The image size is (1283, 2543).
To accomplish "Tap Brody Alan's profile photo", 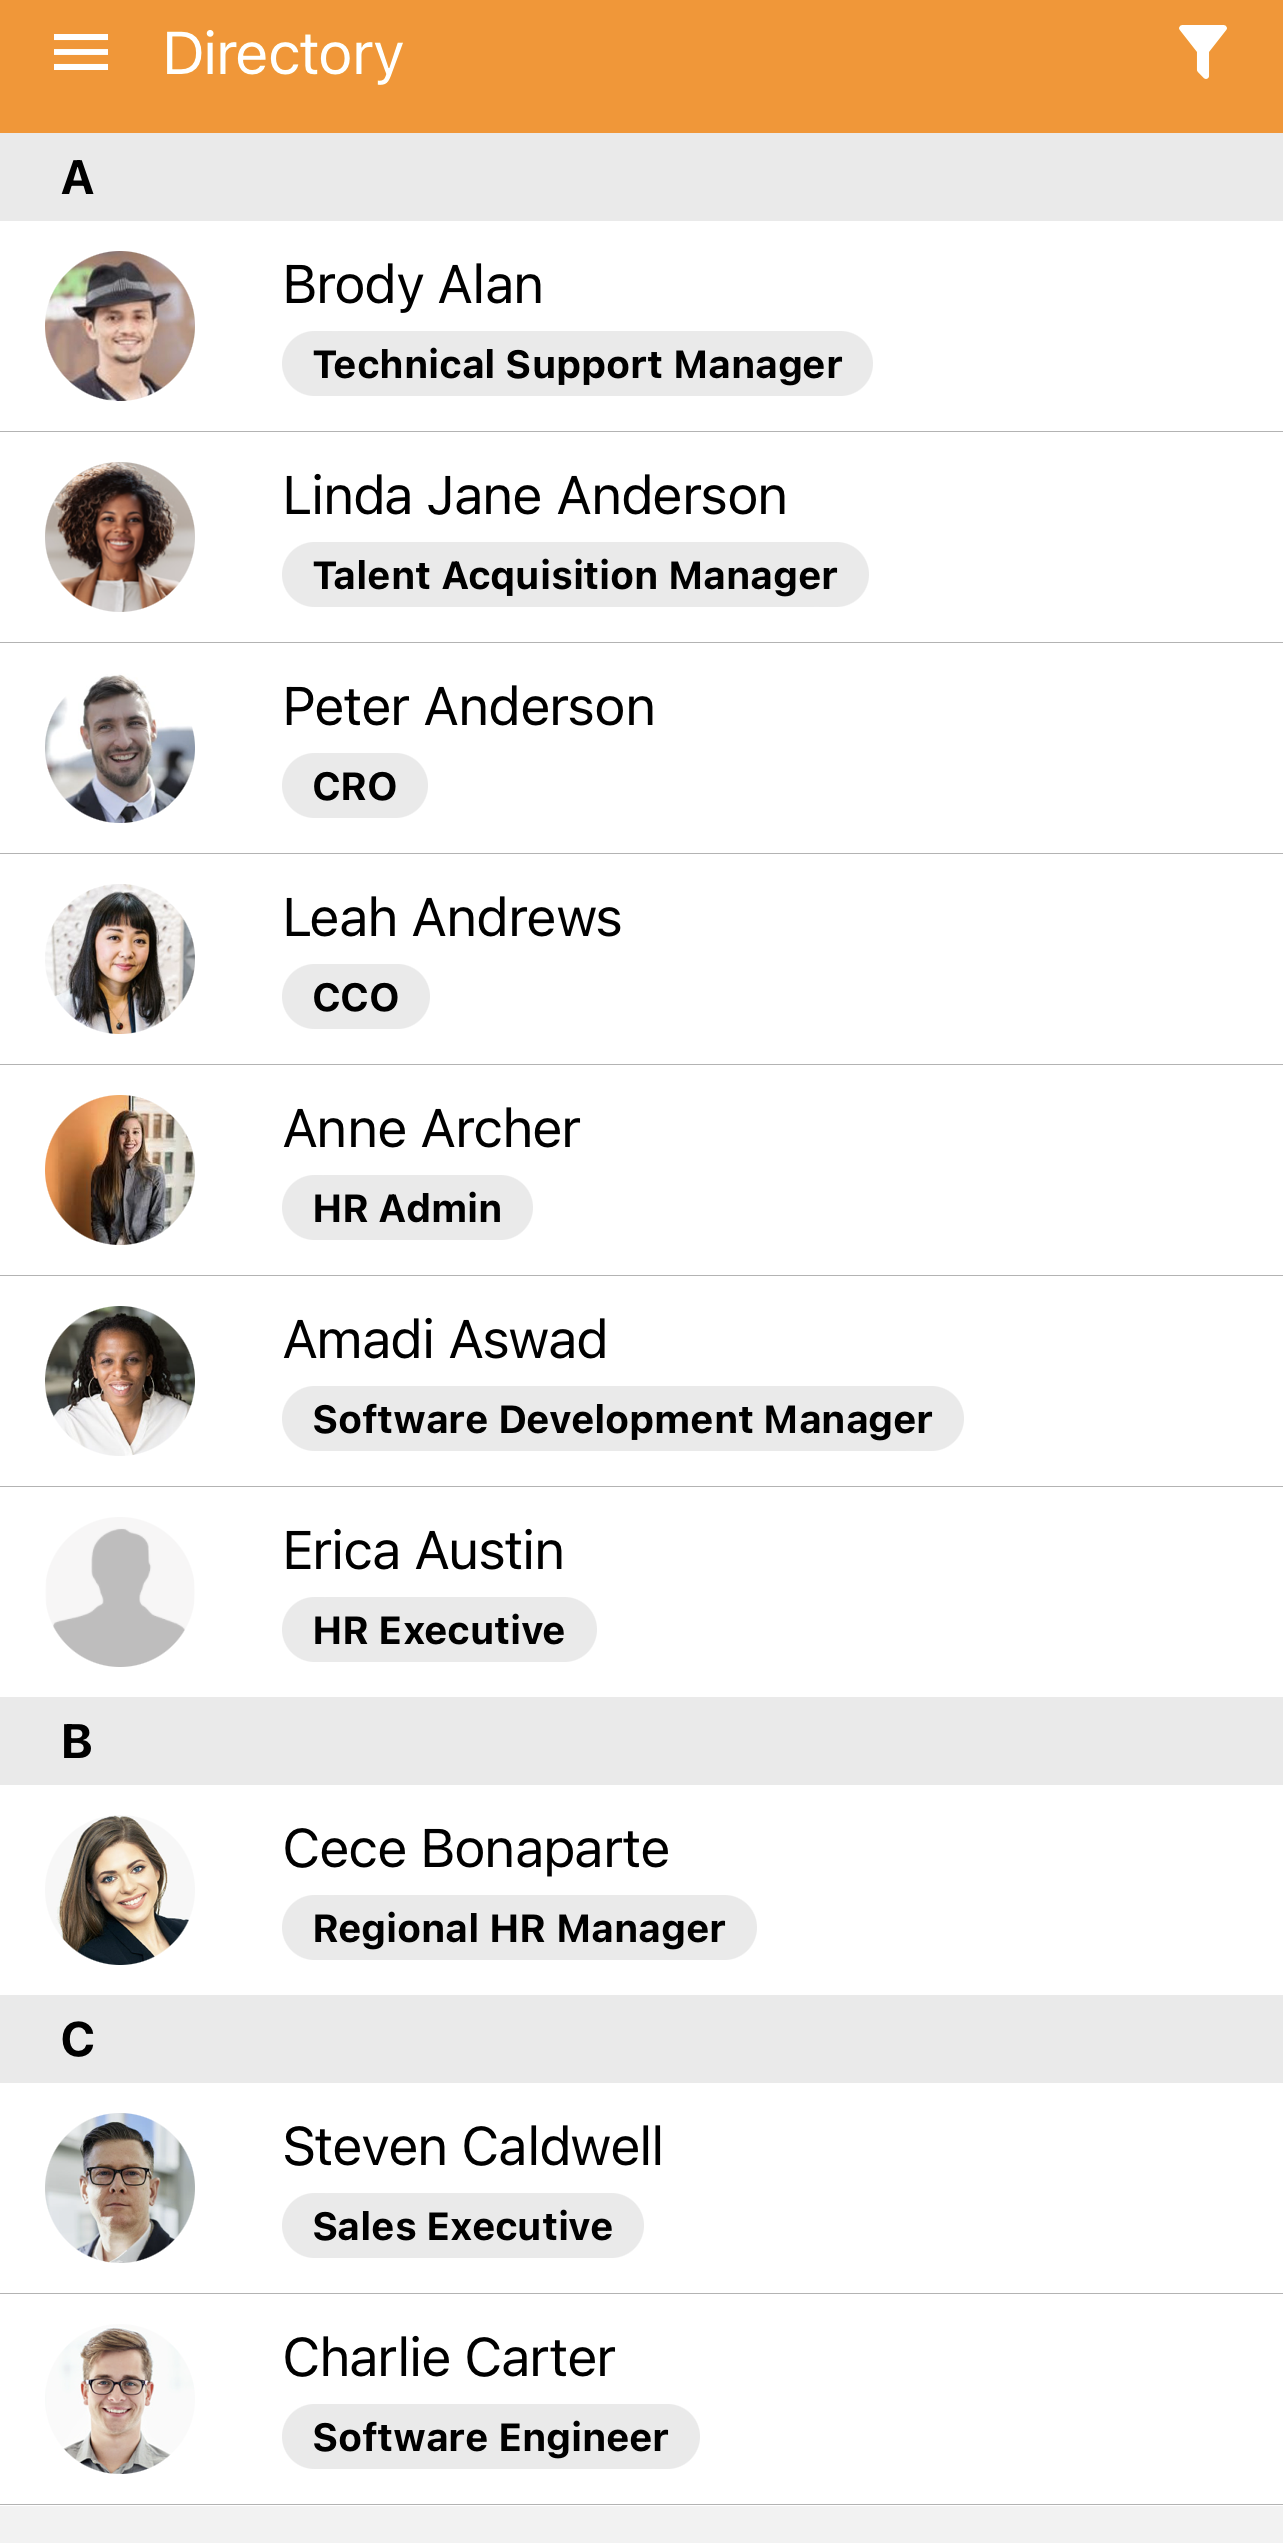I will [120, 326].
